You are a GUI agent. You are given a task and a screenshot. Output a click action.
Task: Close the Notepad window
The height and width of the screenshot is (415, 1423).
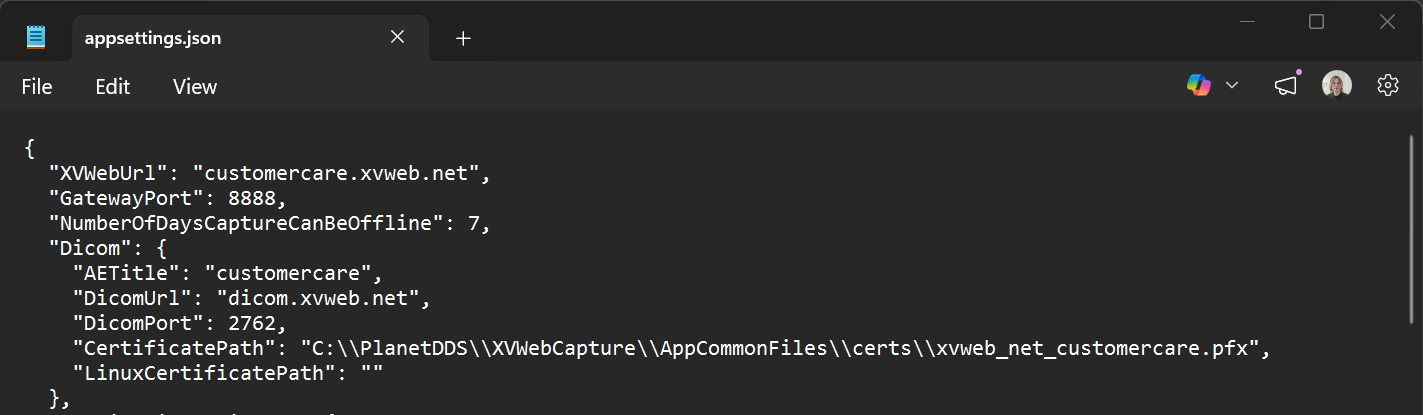click(x=1387, y=21)
